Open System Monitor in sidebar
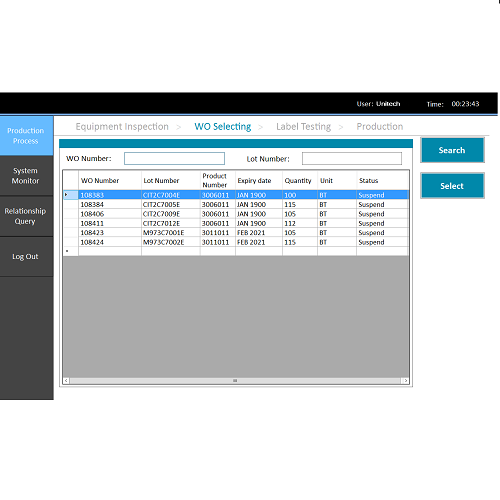 [x=26, y=176]
